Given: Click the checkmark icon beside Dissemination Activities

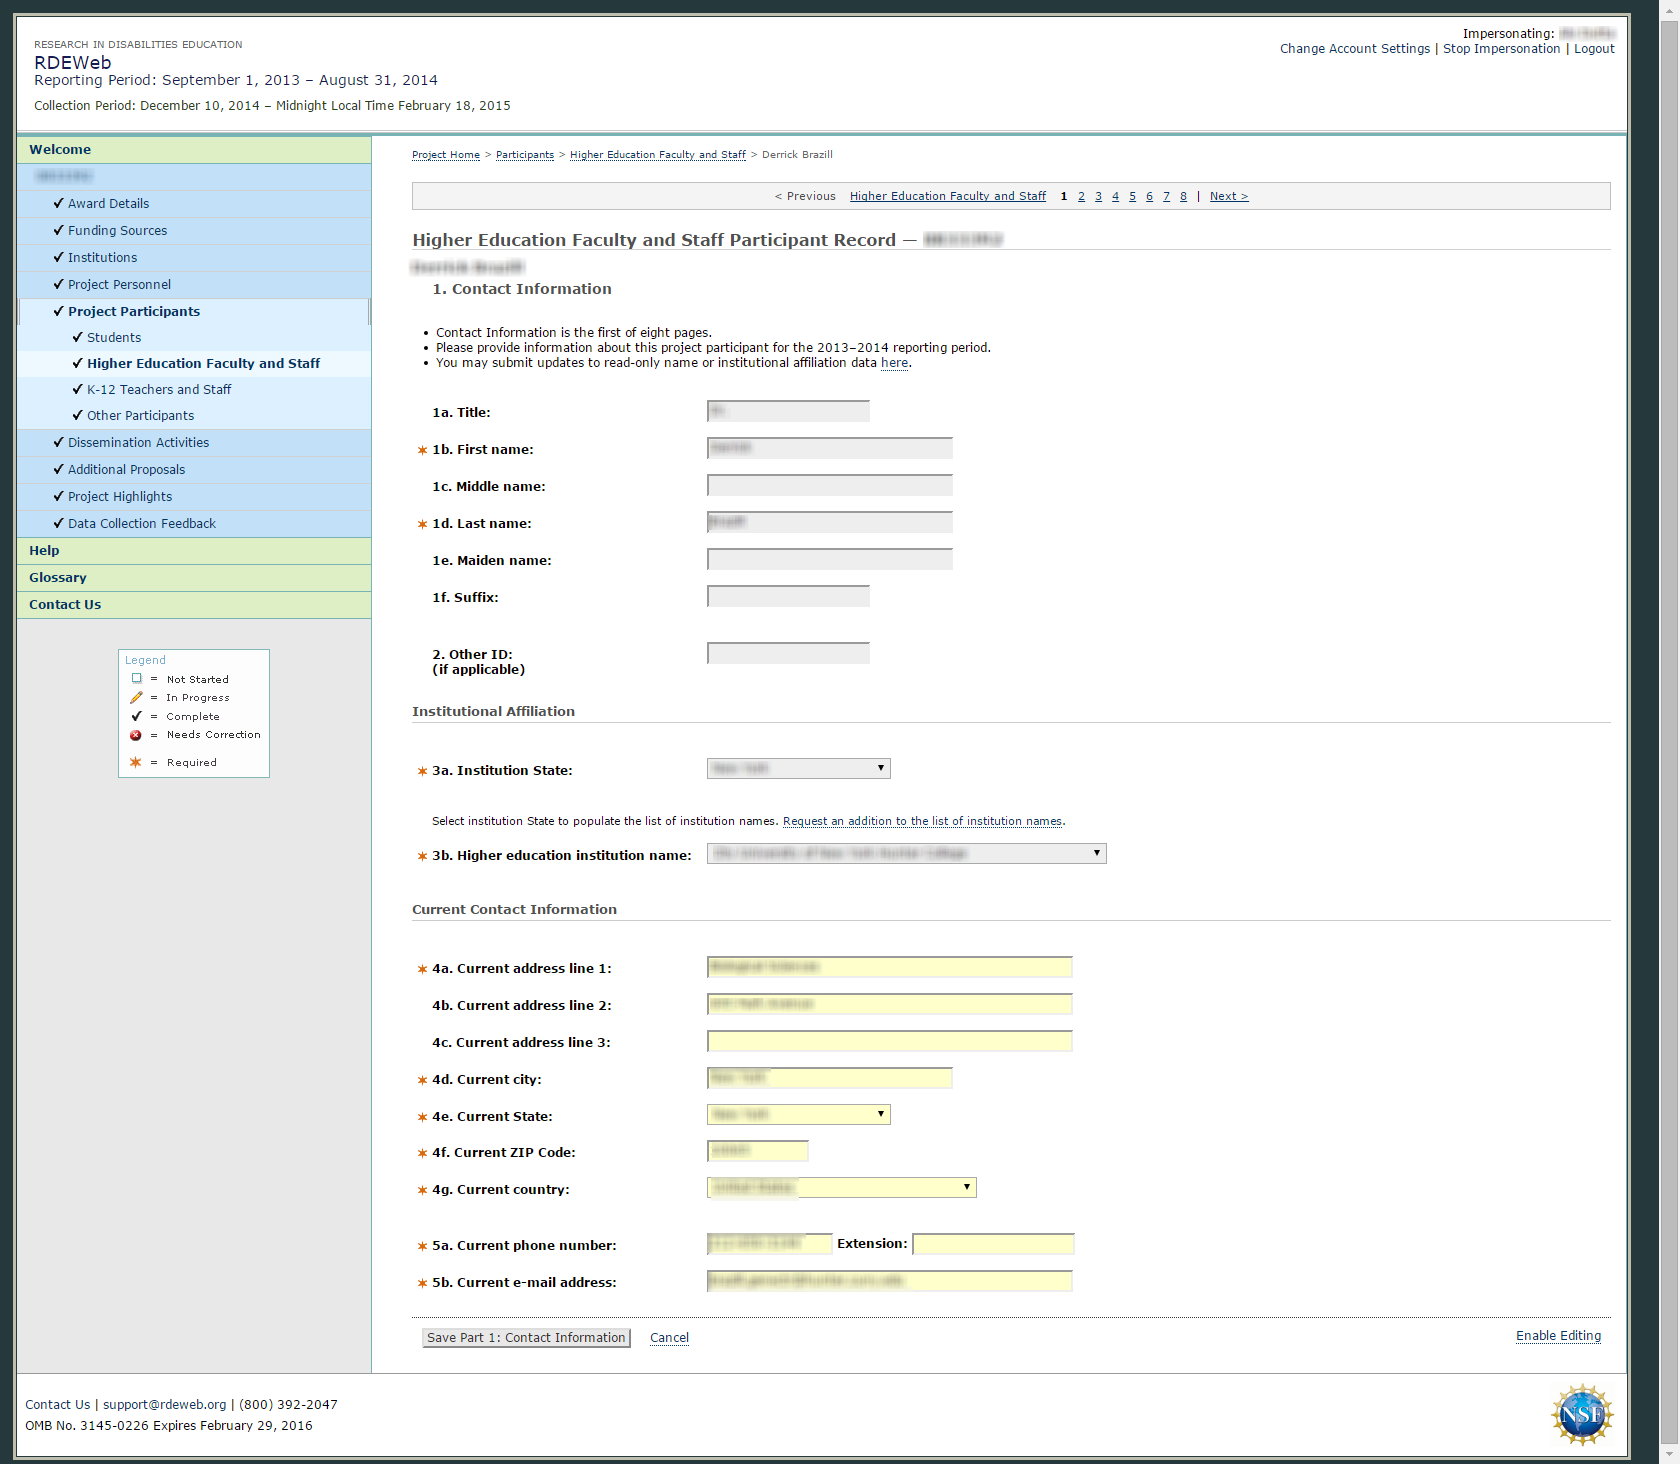Looking at the screenshot, I should pyautogui.click(x=58, y=442).
